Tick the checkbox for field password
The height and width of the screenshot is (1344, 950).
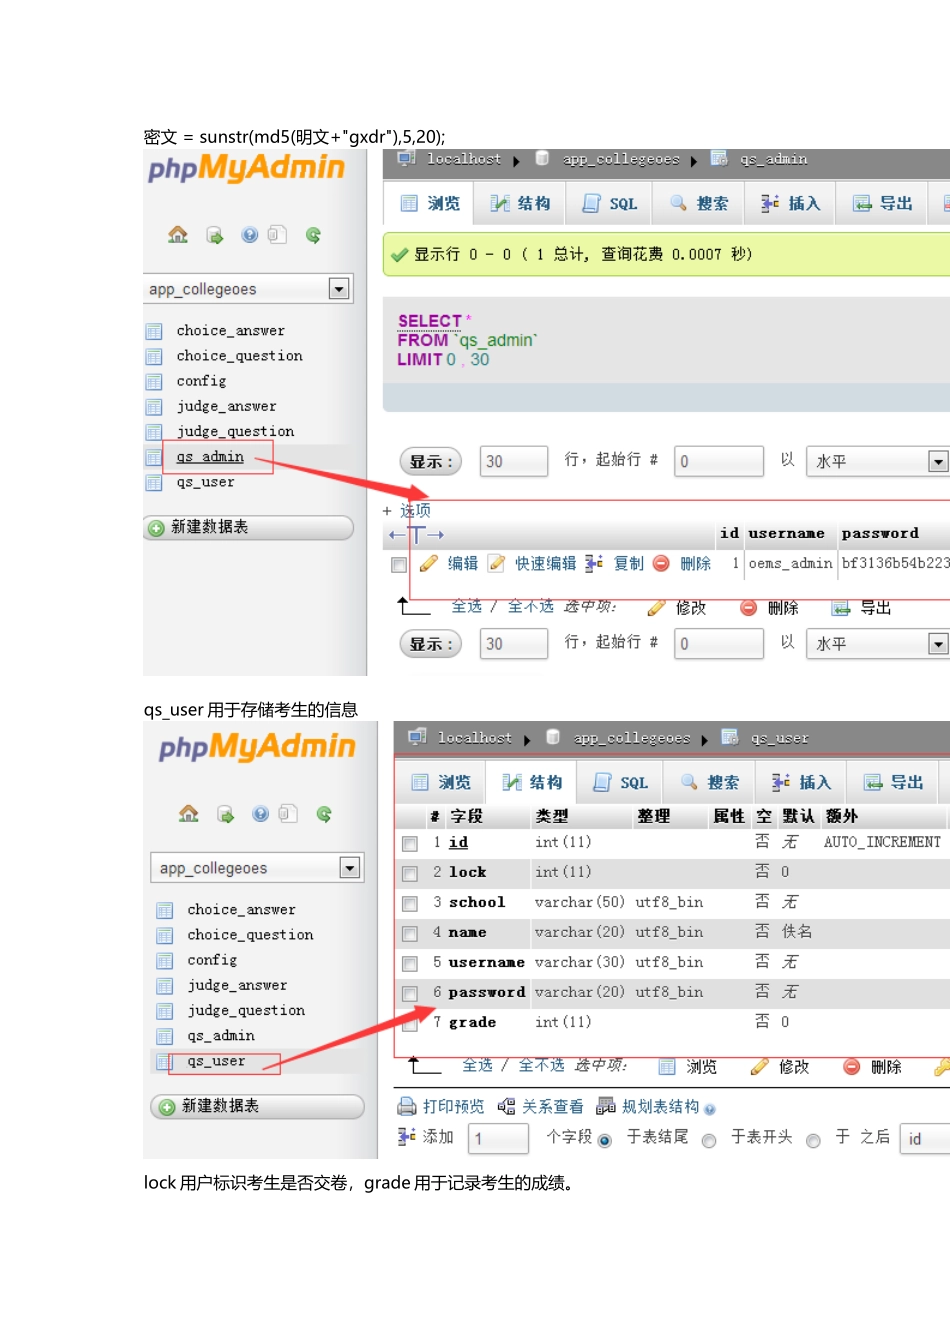(x=410, y=994)
